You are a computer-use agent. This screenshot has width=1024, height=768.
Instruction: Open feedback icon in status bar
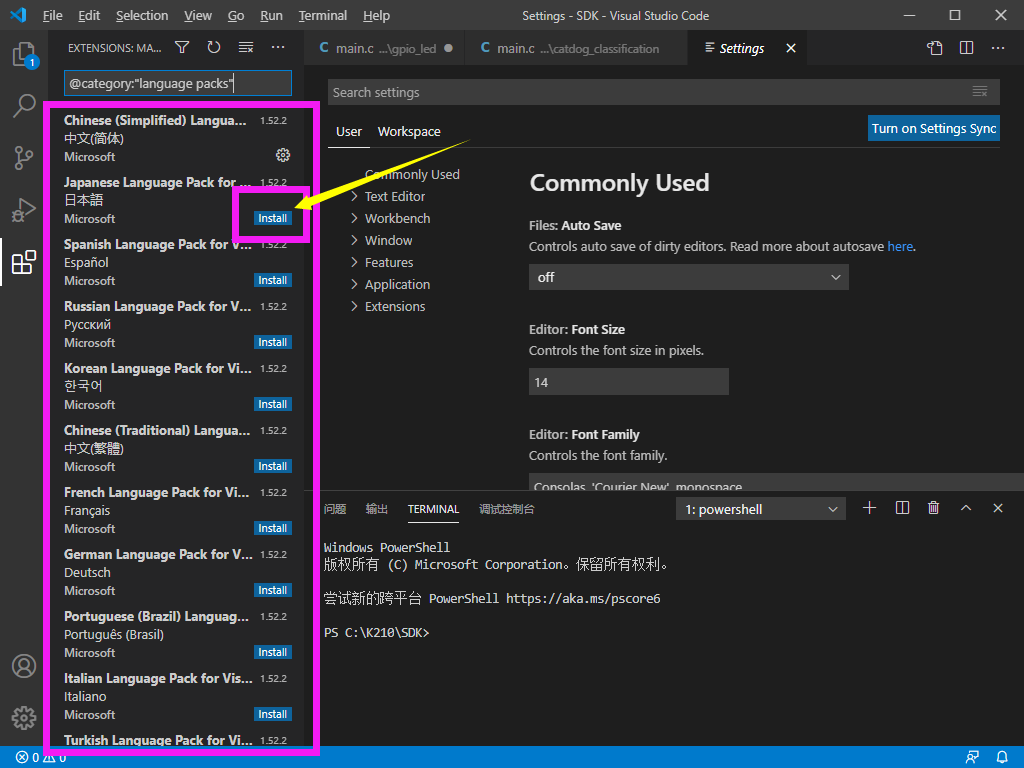point(972,758)
